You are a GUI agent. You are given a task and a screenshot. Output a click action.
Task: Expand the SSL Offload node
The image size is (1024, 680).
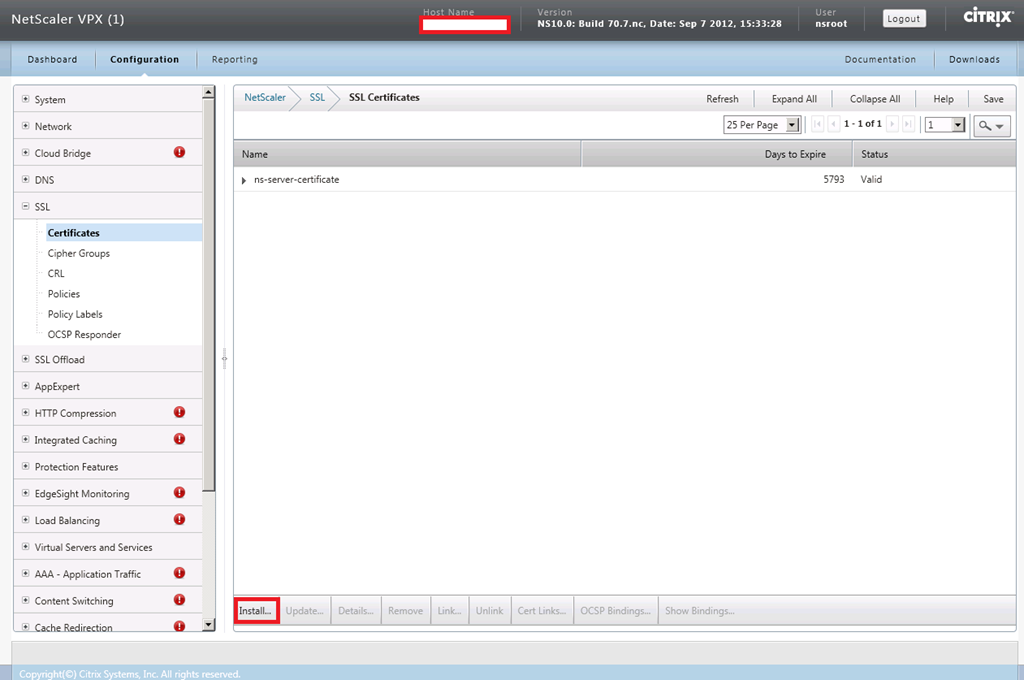click(25, 359)
